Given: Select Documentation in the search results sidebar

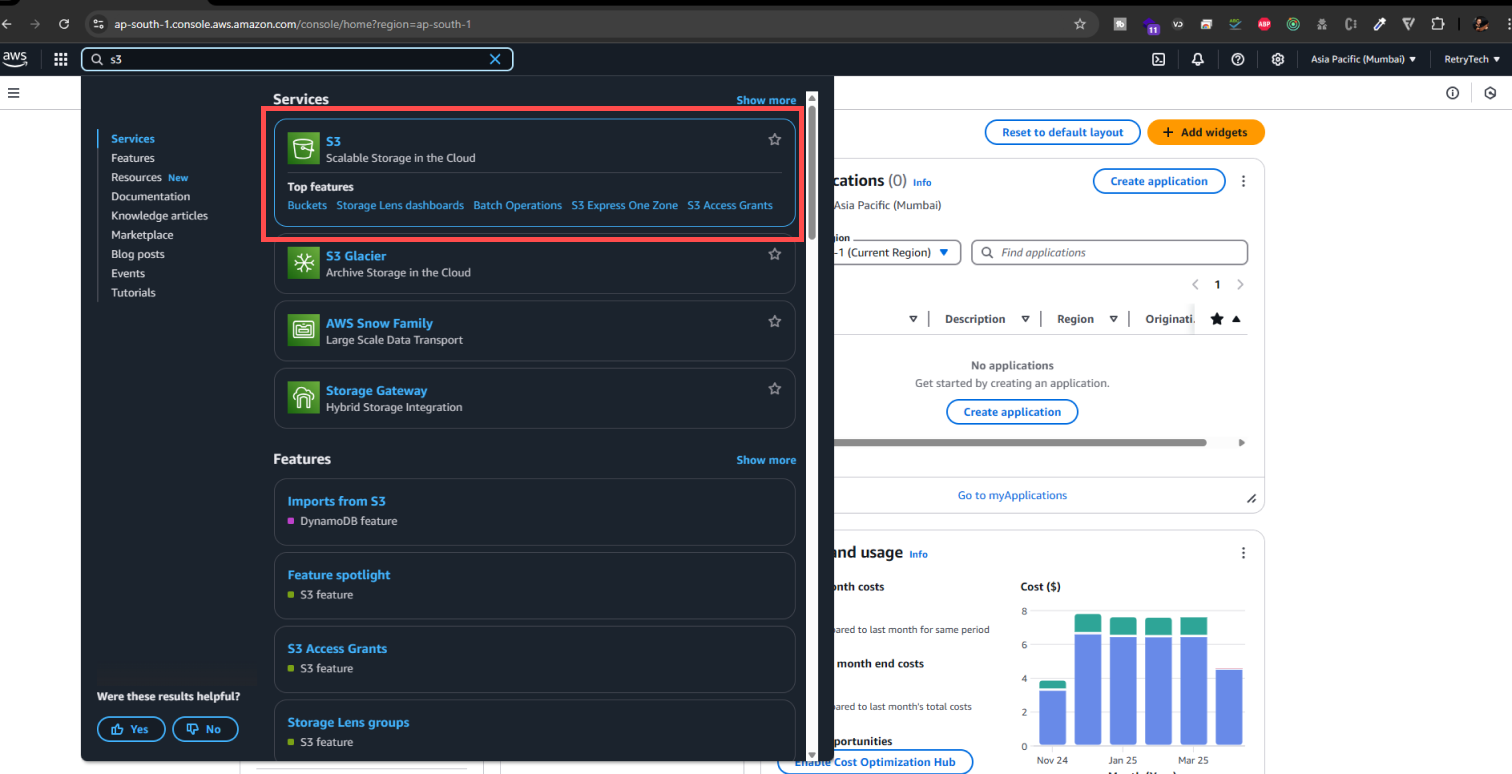Looking at the screenshot, I should [x=150, y=196].
